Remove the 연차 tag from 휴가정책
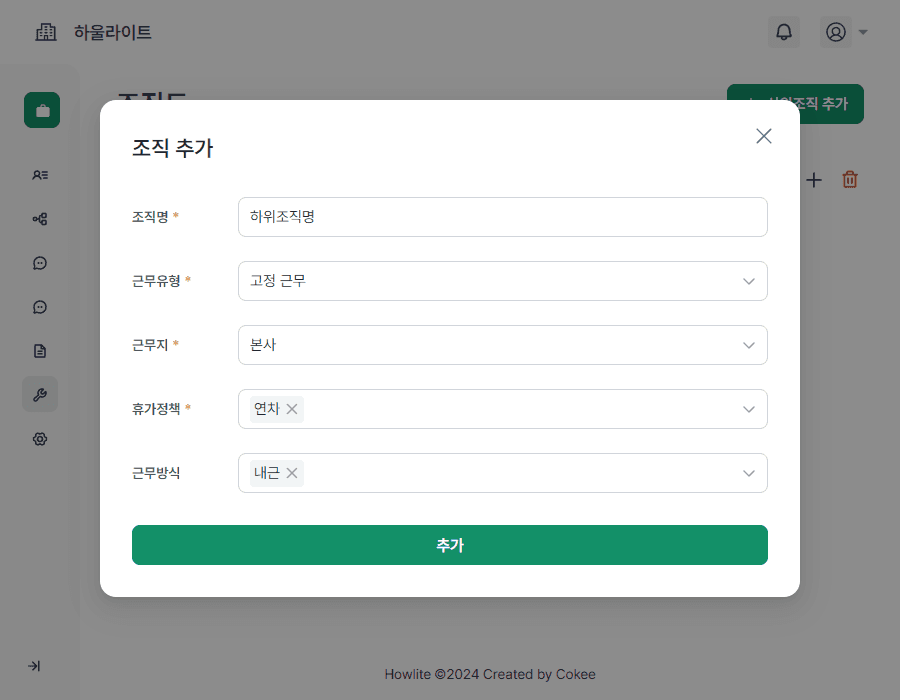900x700 pixels. click(x=292, y=409)
